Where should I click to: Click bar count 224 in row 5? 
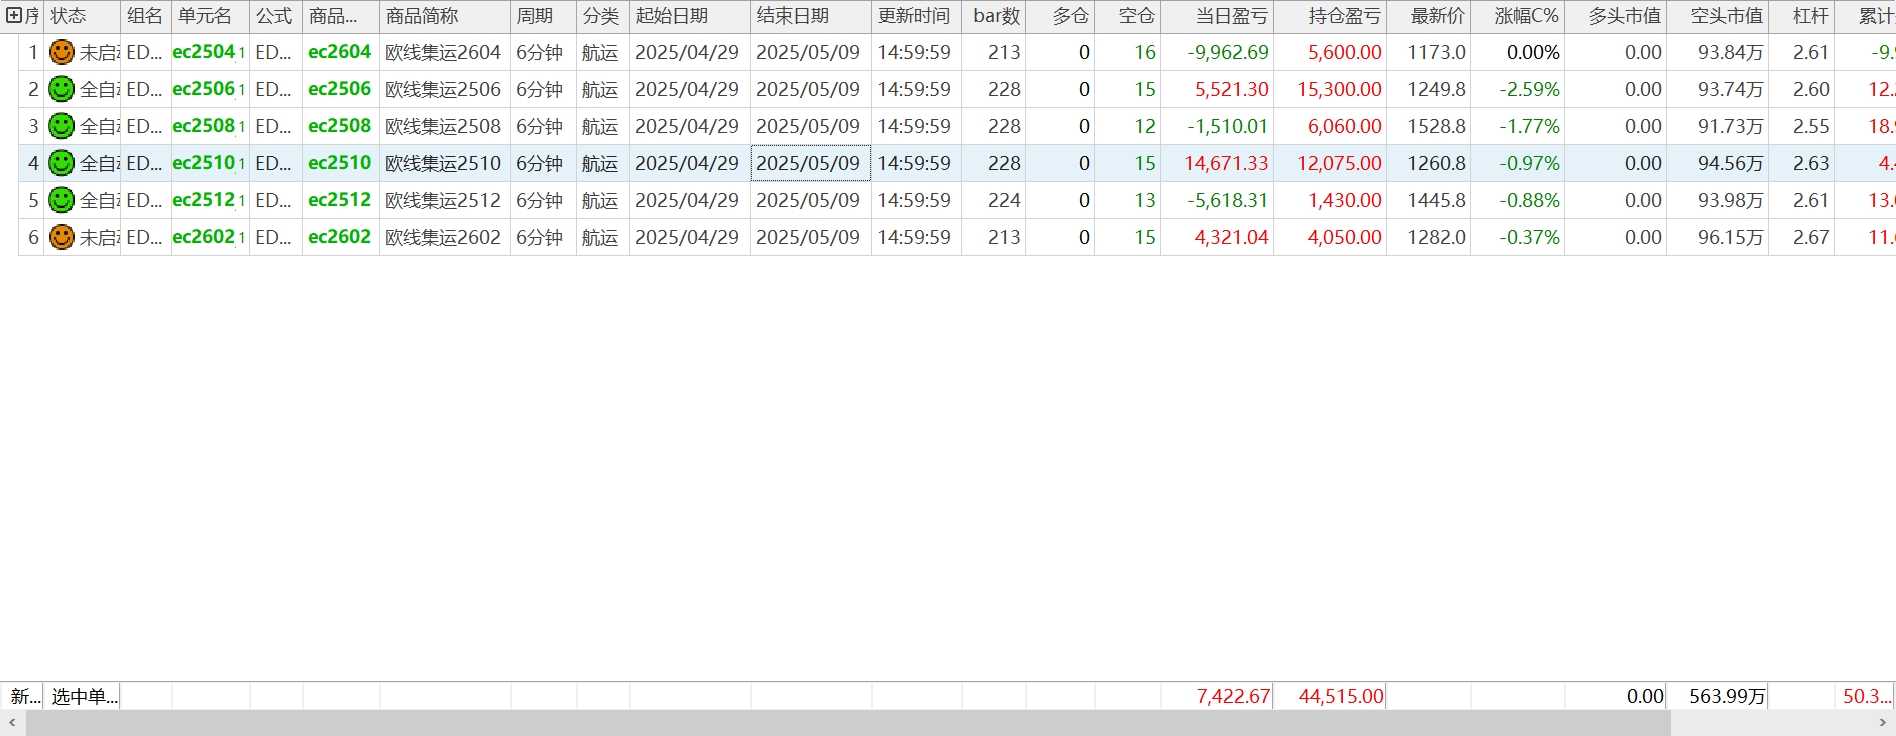pos(1004,200)
